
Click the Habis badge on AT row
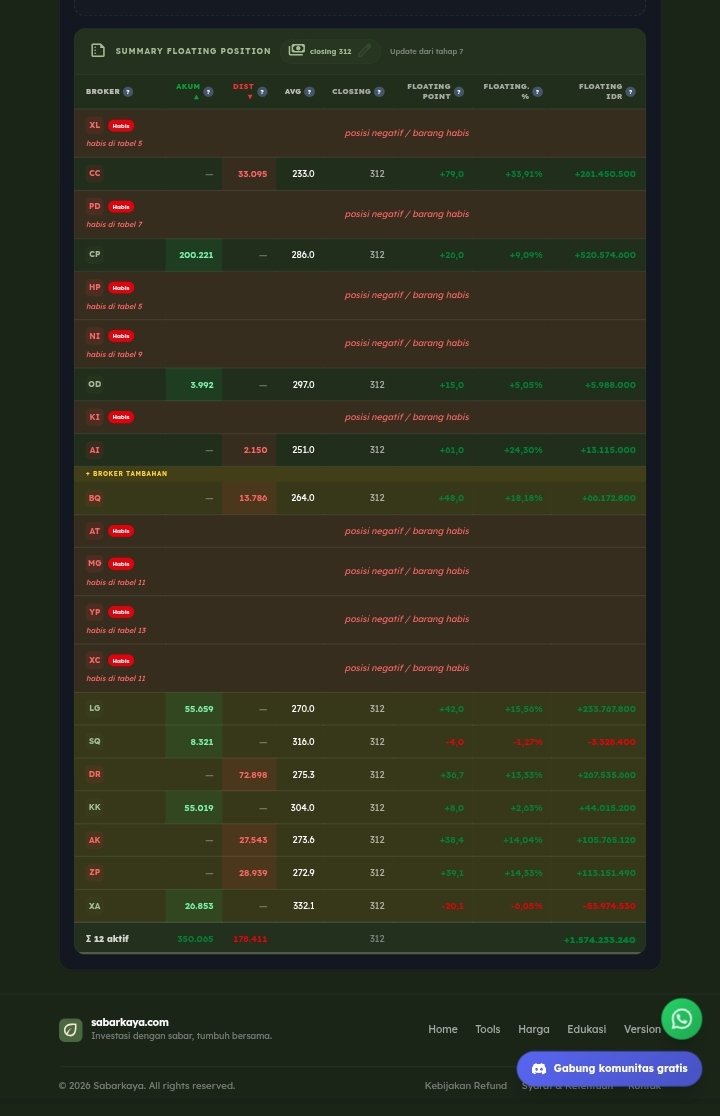[x=121, y=531]
